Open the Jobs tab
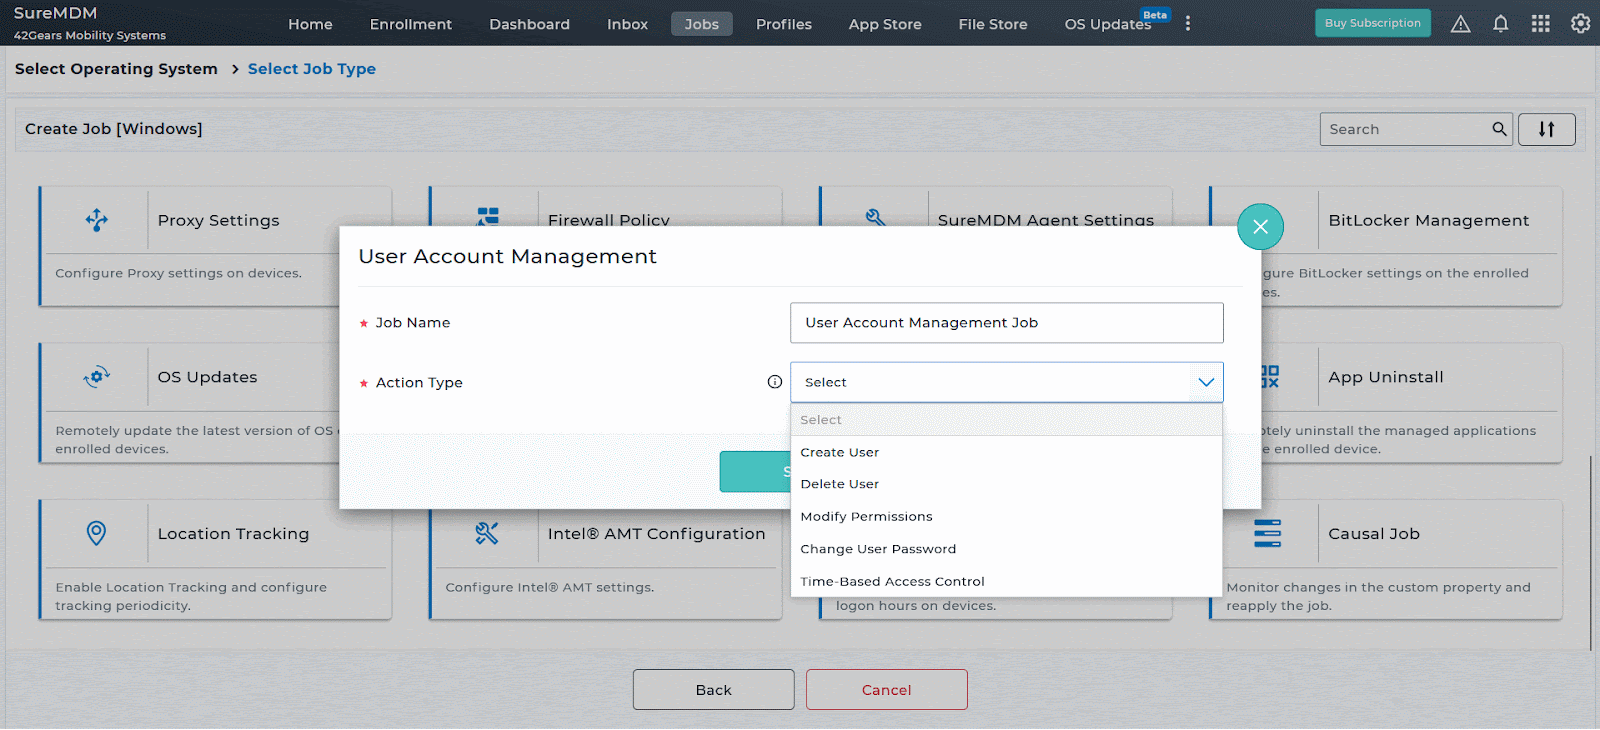The image size is (1600, 730). (702, 24)
